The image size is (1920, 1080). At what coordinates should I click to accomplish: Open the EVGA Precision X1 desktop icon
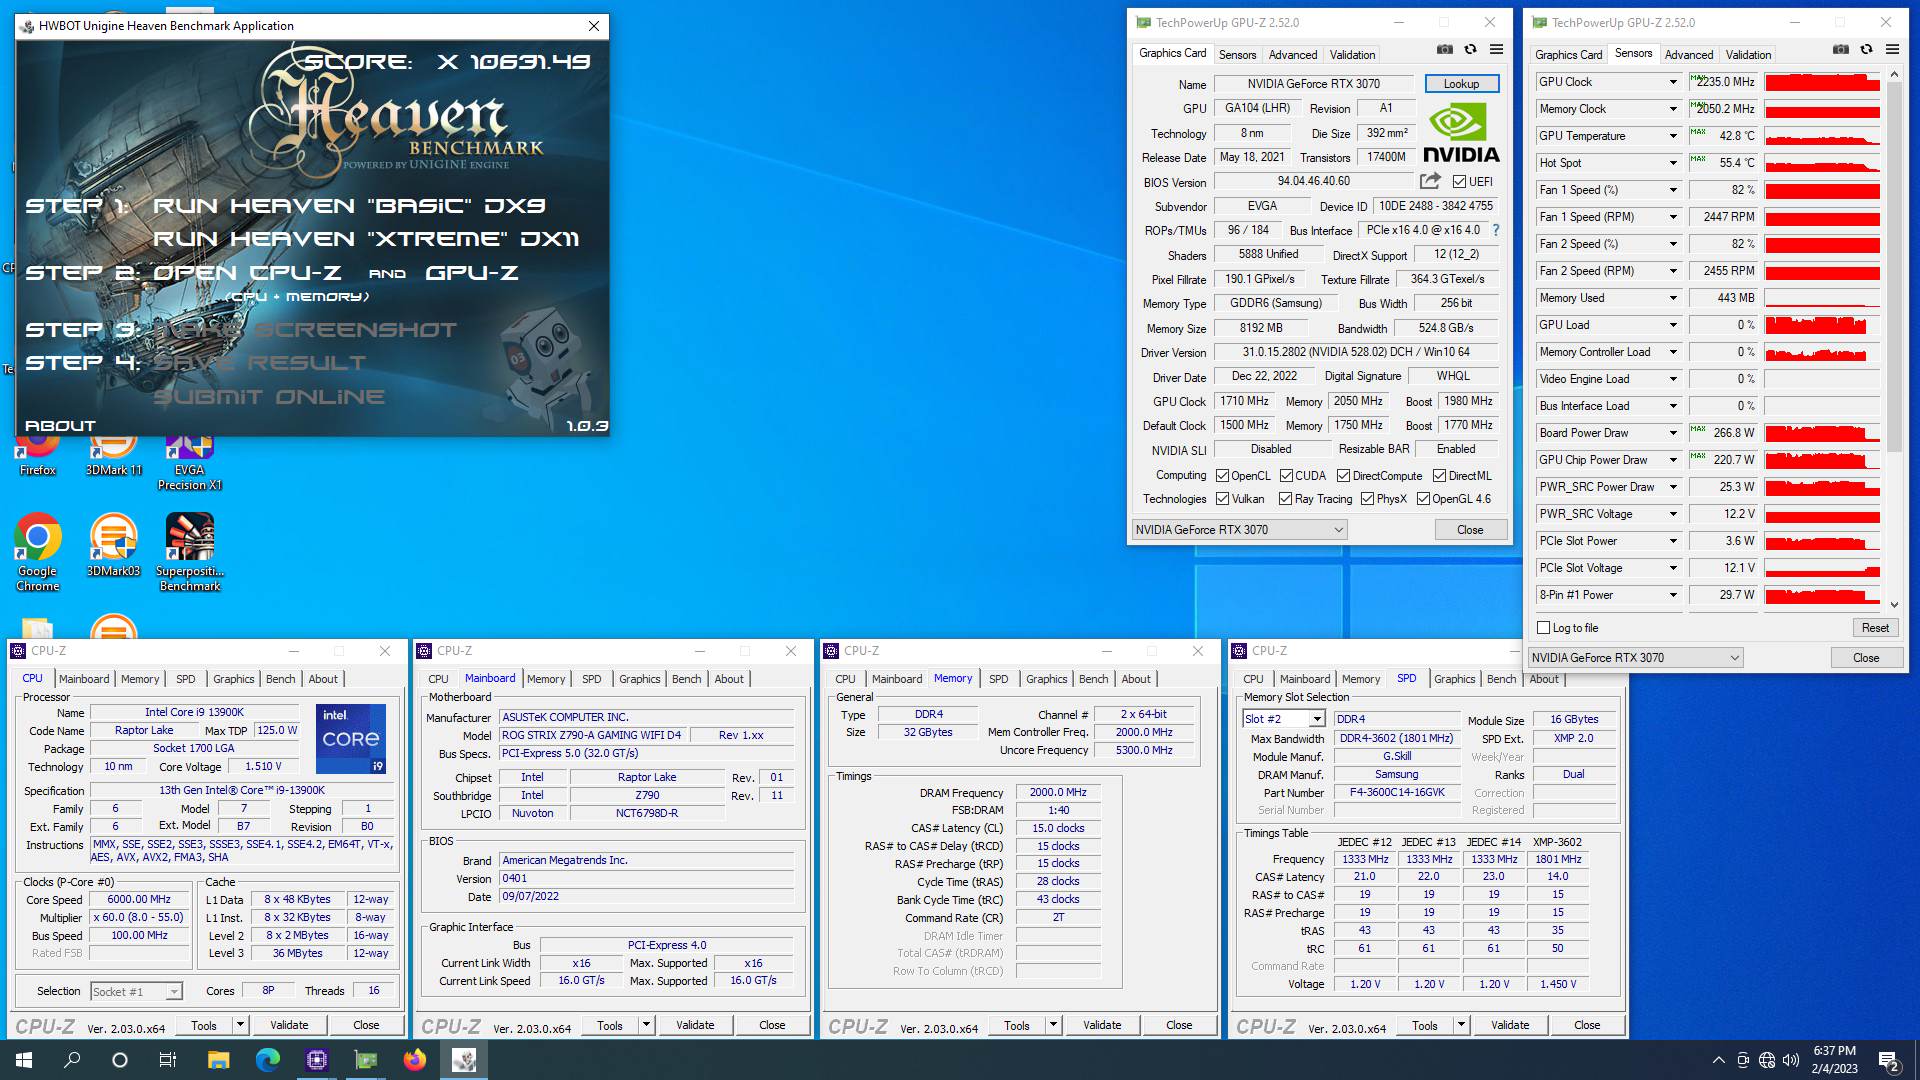189,461
